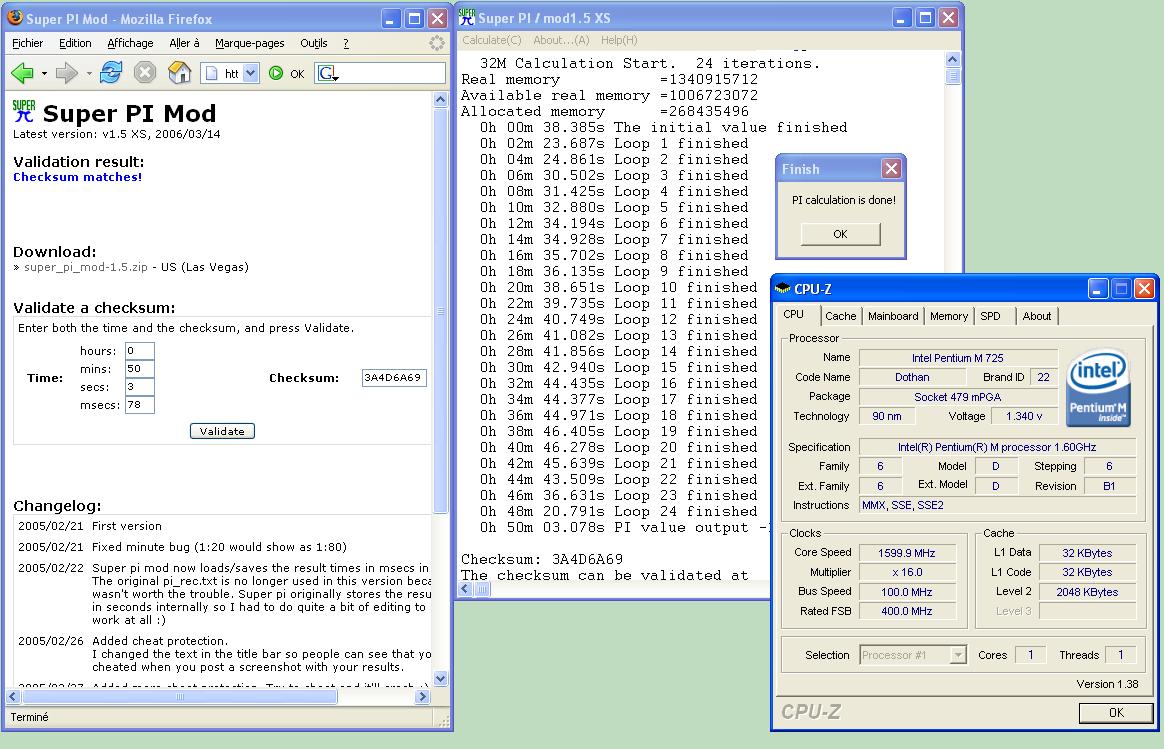Click CPU-Z title bar icon

(782, 289)
